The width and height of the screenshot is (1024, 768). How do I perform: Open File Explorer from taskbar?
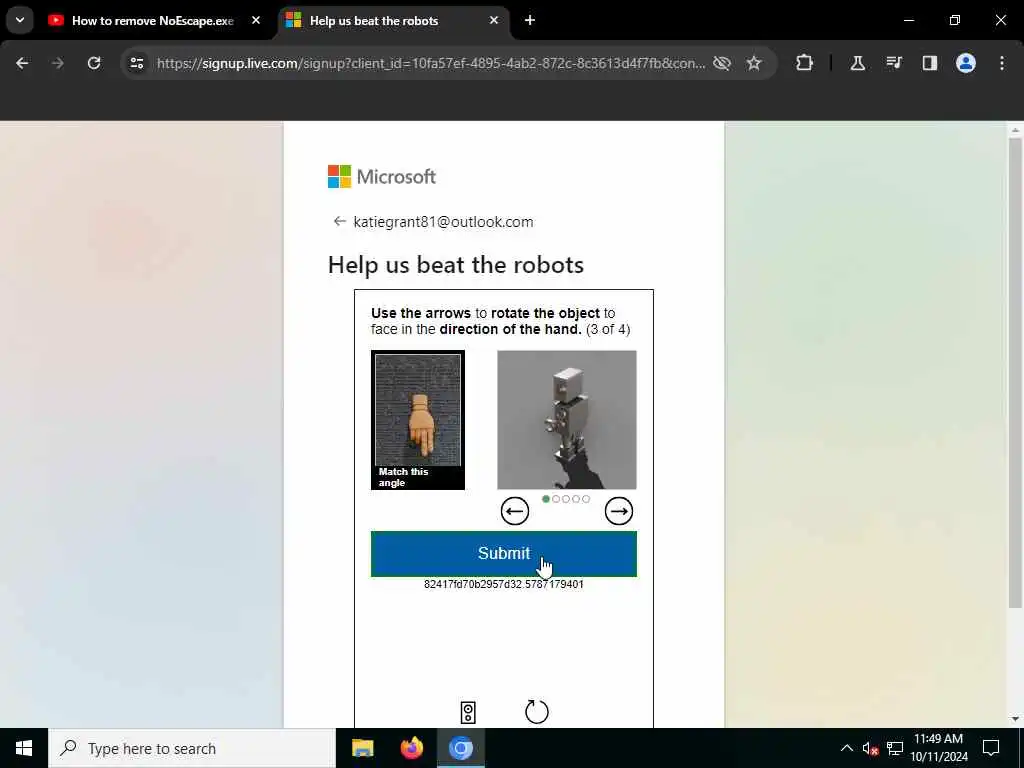[362, 748]
